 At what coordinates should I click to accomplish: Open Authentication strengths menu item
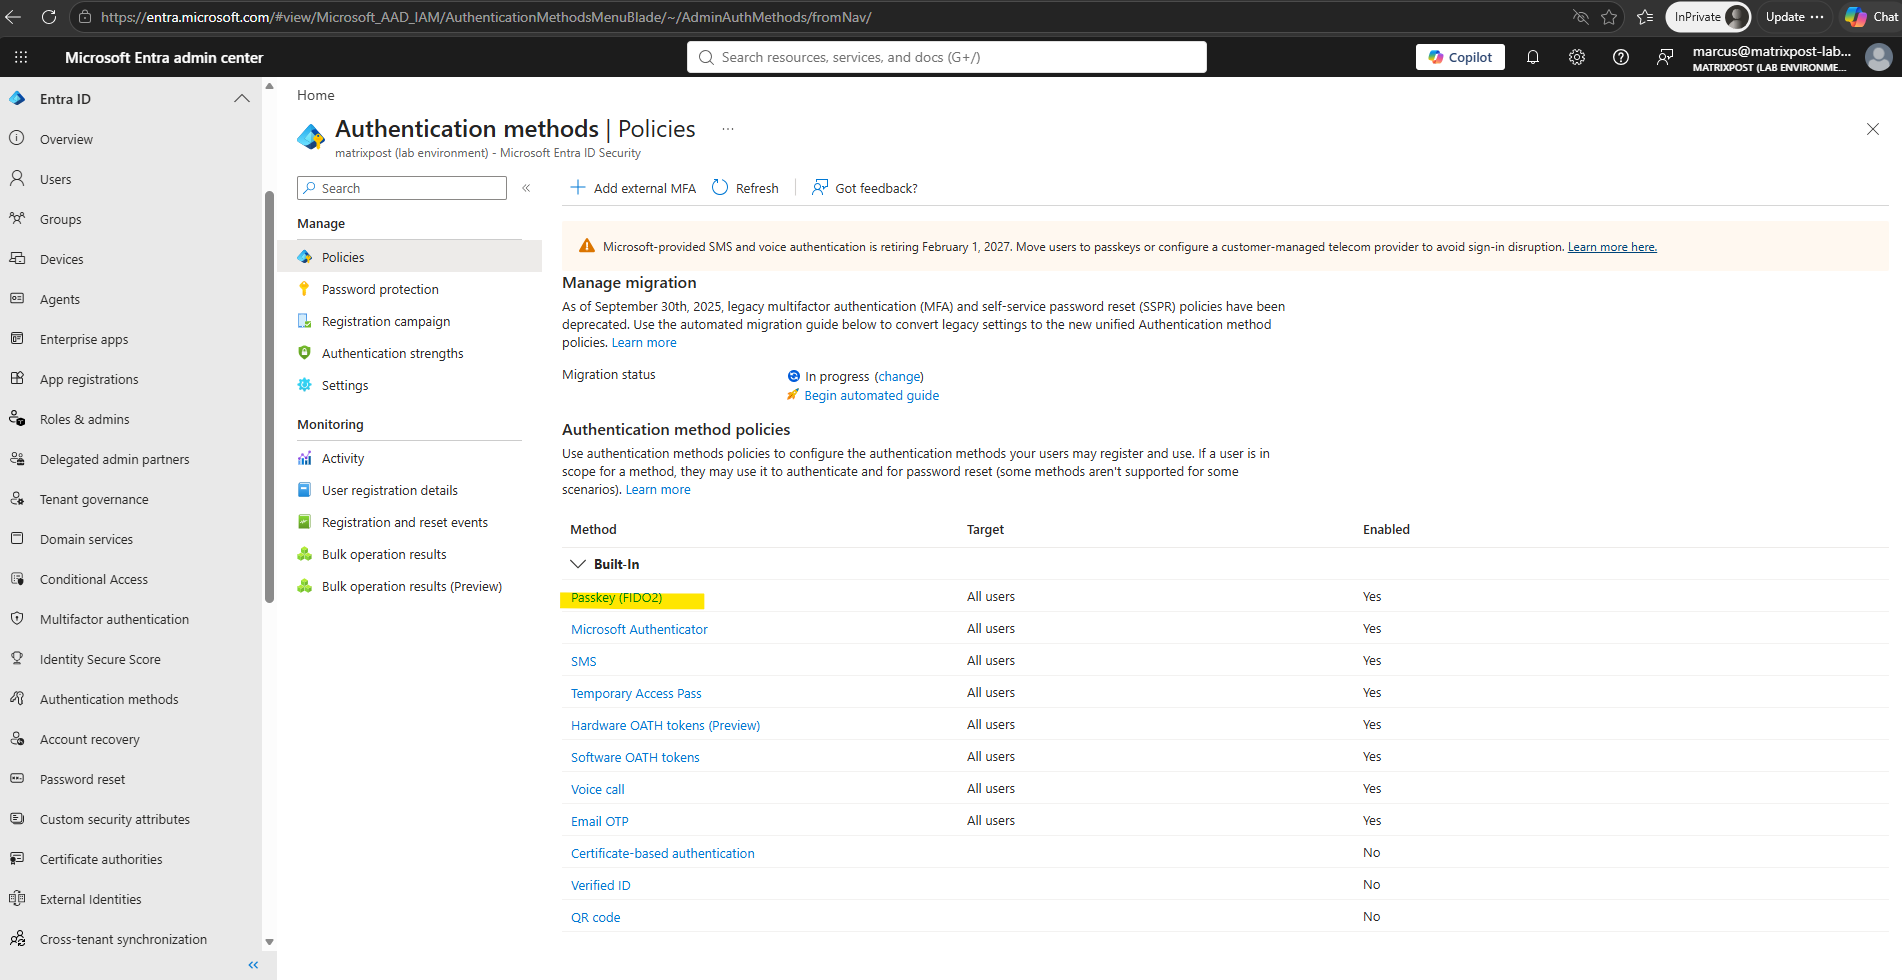click(x=392, y=353)
